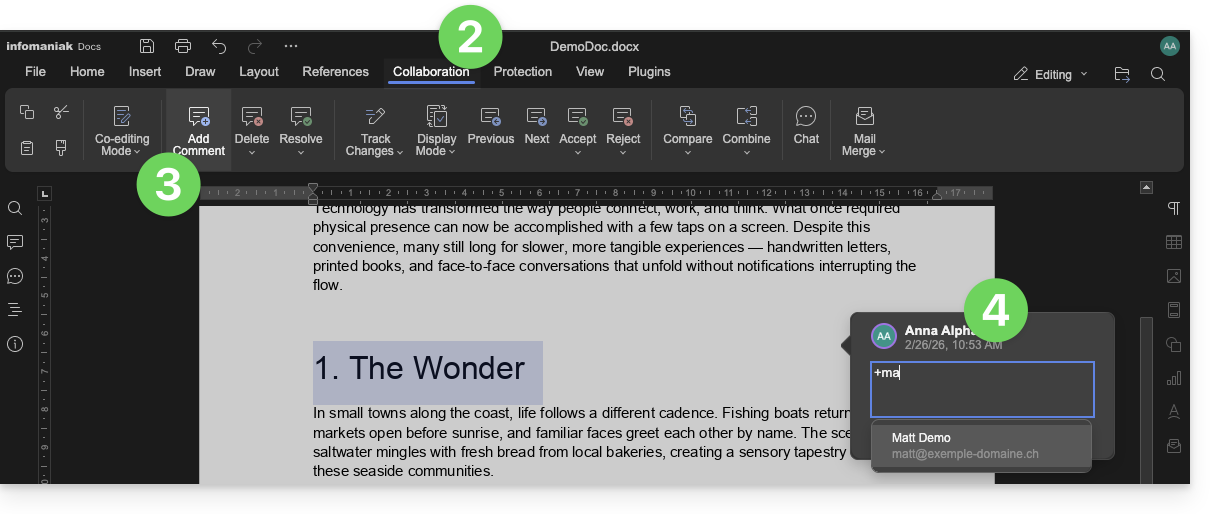Screen dimensions: 1220x514
Task: Open the References tab
Action: tap(335, 72)
